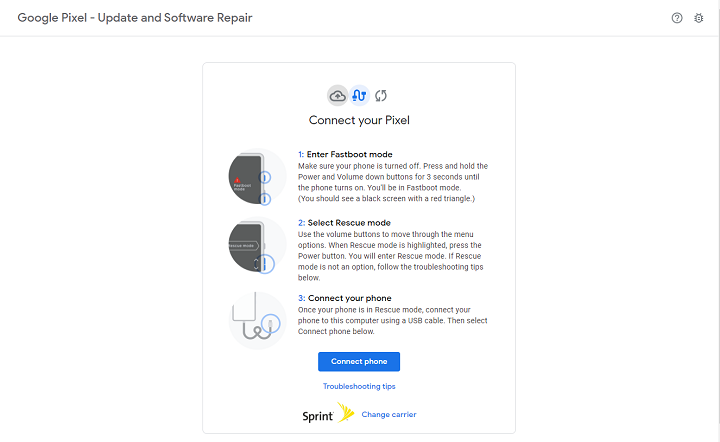Select the cloud upload step icon
The height and width of the screenshot is (442, 720).
coord(338,96)
